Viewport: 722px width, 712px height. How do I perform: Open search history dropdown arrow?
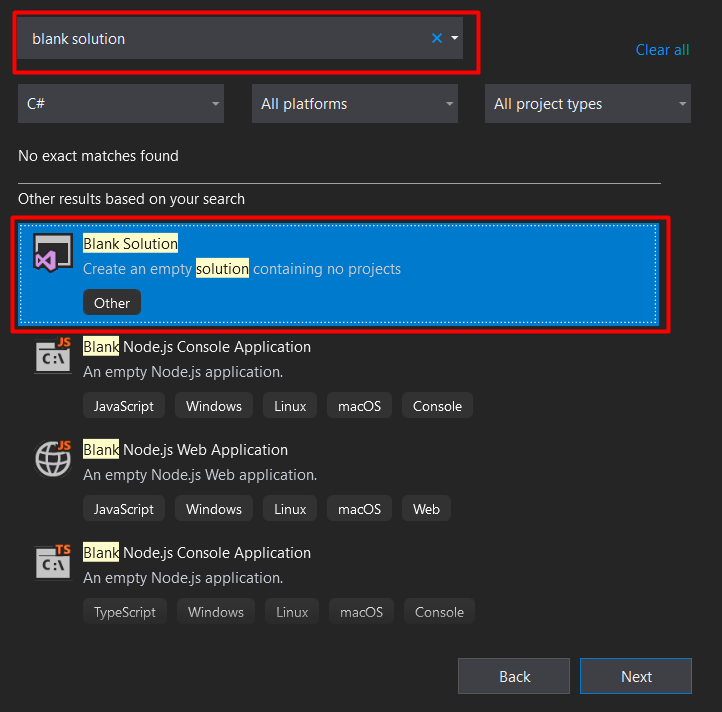[x=454, y=38]
